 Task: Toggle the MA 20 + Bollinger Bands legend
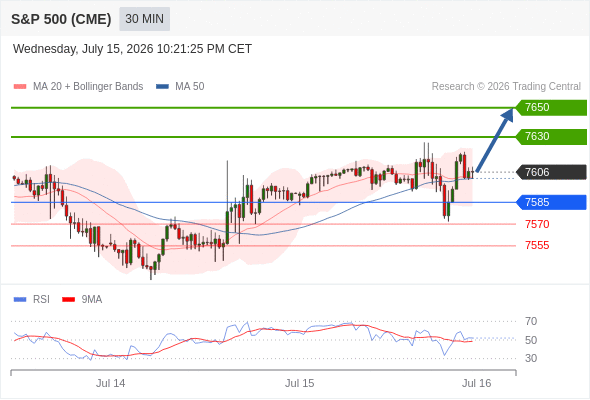88,87
